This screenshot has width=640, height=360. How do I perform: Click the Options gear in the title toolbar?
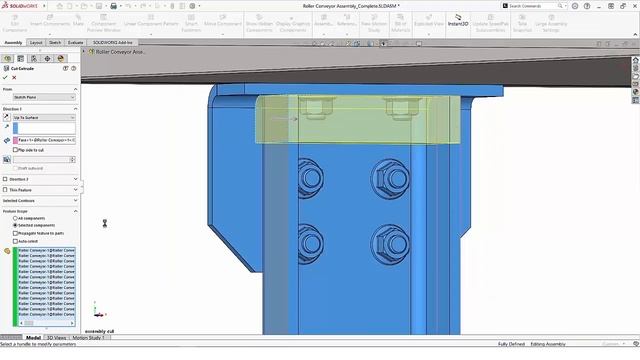tap(192, 6)
